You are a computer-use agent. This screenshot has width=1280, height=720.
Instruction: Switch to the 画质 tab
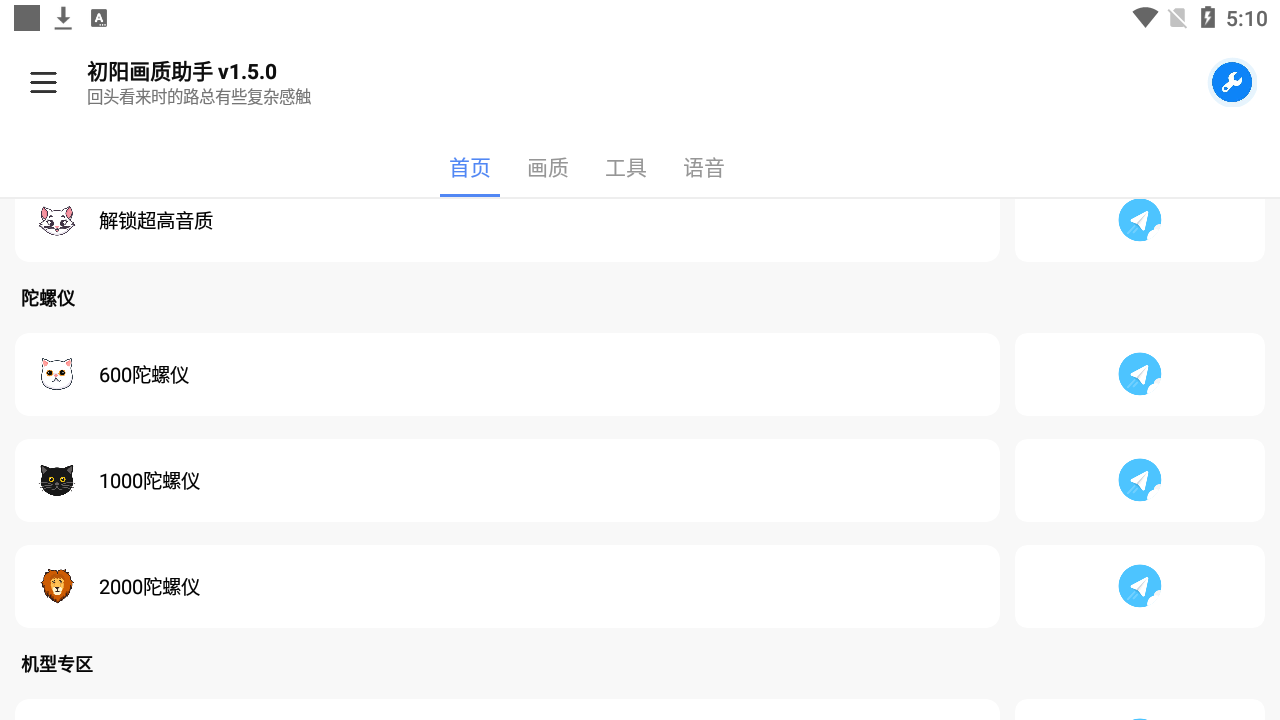[x=548, y=168]
